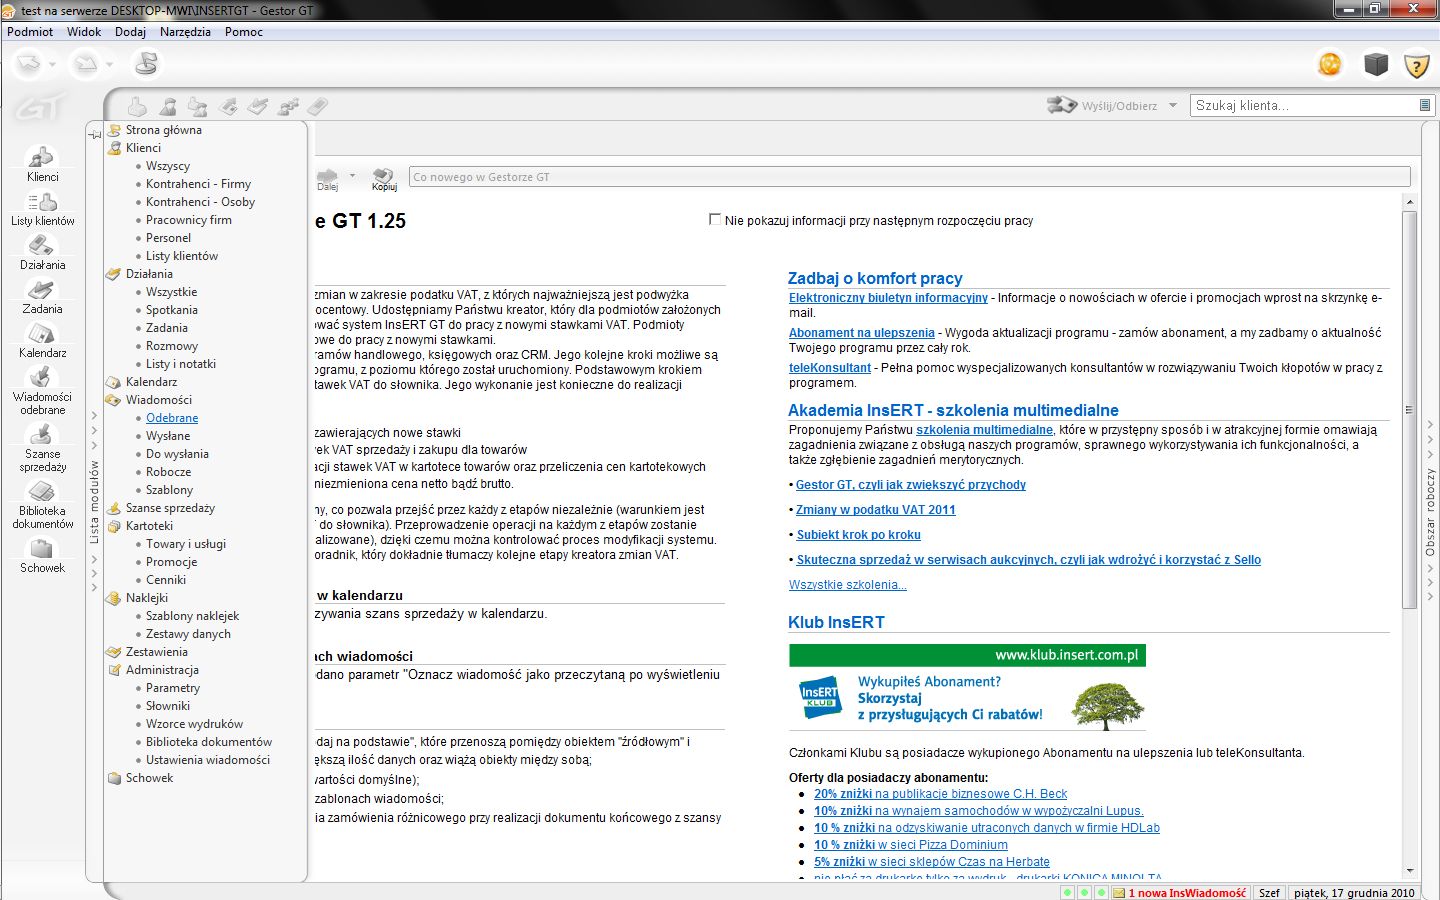
Task: Open the Dalej button dropdown arrow
Action: point(352,176)
